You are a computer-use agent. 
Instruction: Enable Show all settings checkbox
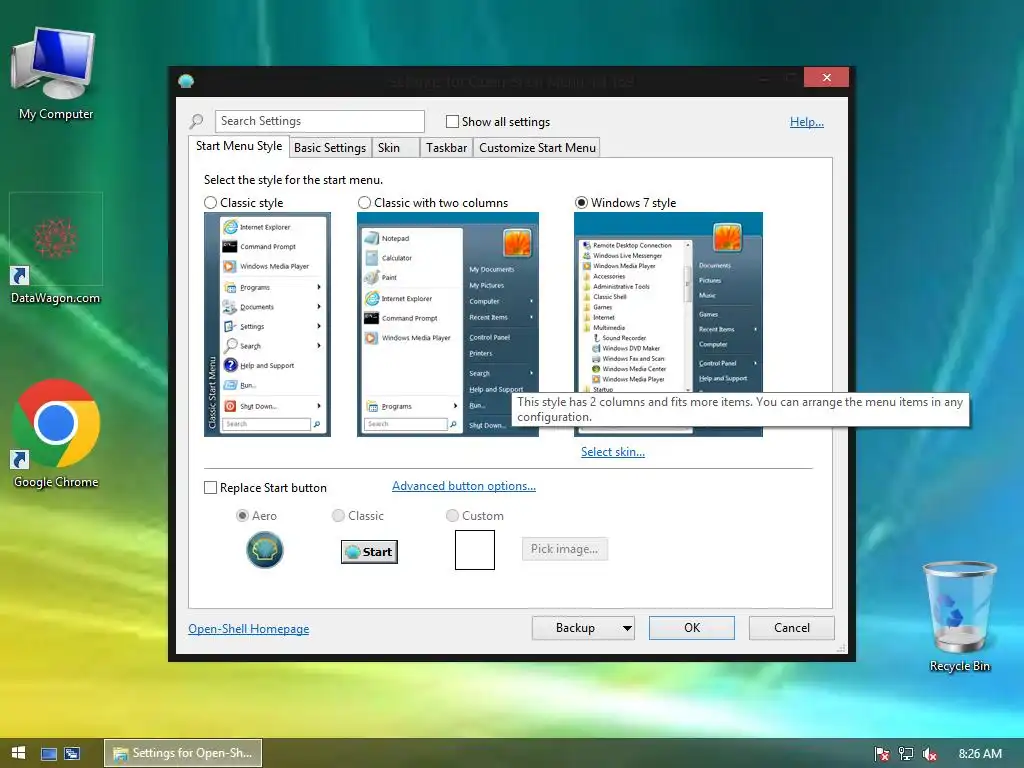452,121
